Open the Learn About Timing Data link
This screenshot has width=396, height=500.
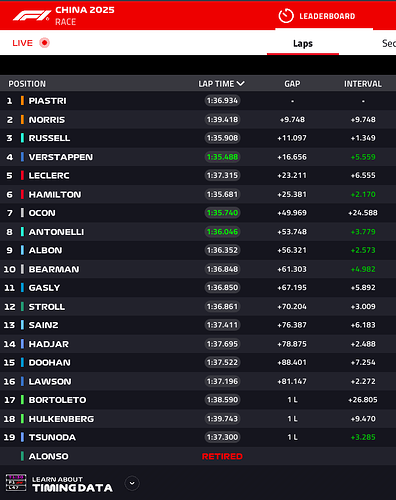pos(72,484)
